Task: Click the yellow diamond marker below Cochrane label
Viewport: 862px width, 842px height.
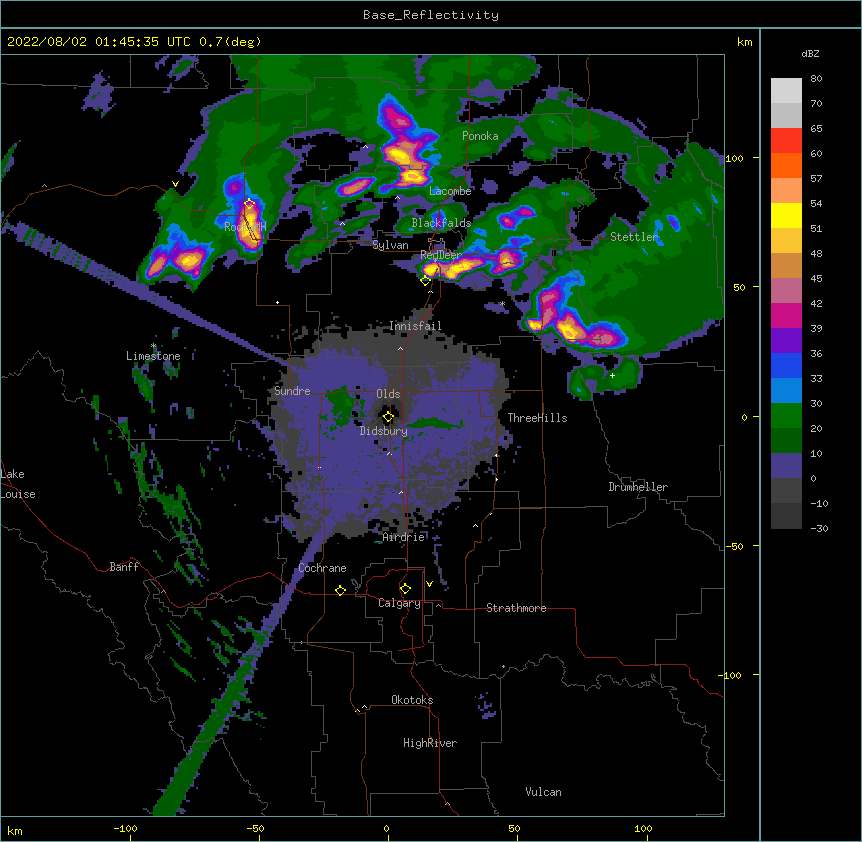Action: pyautogui.click(x=340, y=590)
